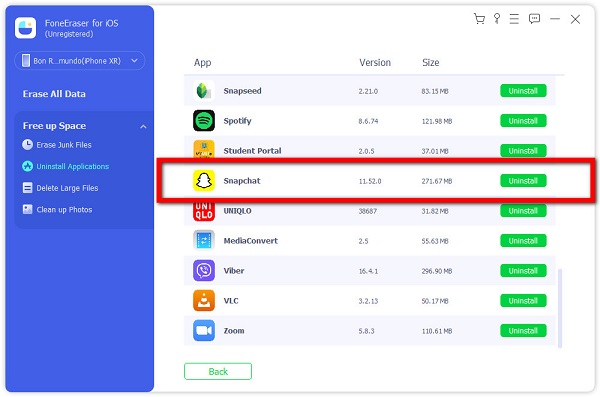Select the MediaConvert app name
The width and height of the screenshot is (600, 397).
251,241
